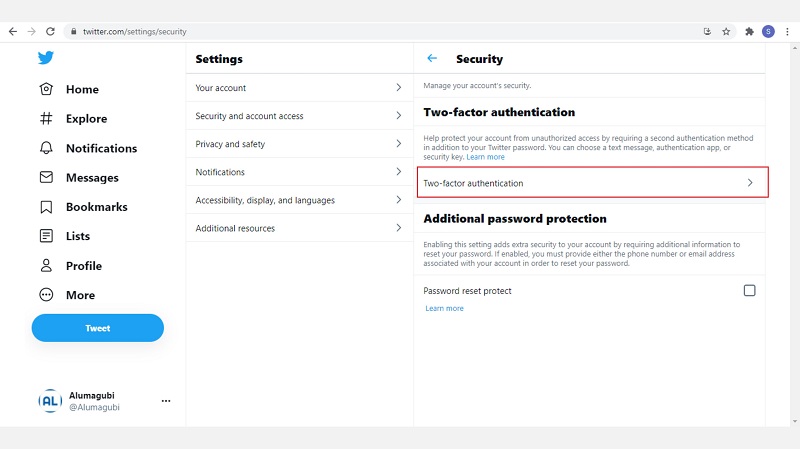Click the Twitter bird logo
Image resolution: width=800 pixels, height=449 pixels.
(46, 58)
